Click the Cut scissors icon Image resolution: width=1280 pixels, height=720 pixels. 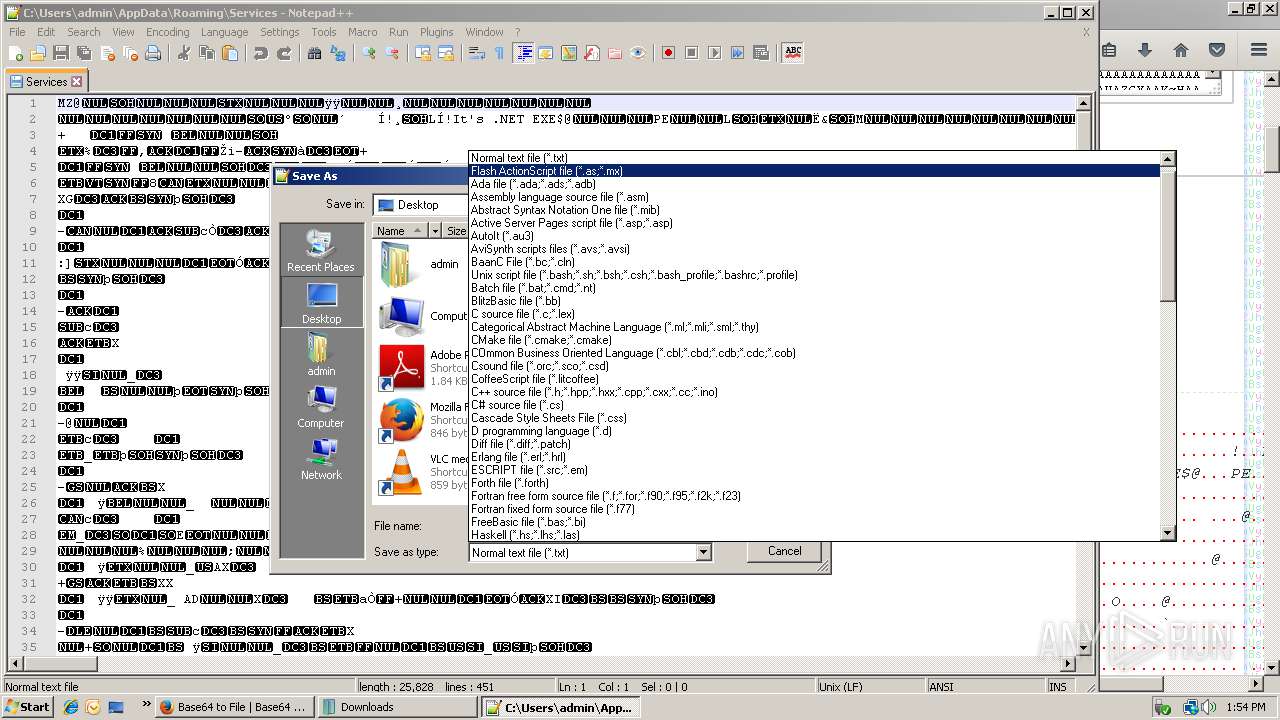click(183, 53)
